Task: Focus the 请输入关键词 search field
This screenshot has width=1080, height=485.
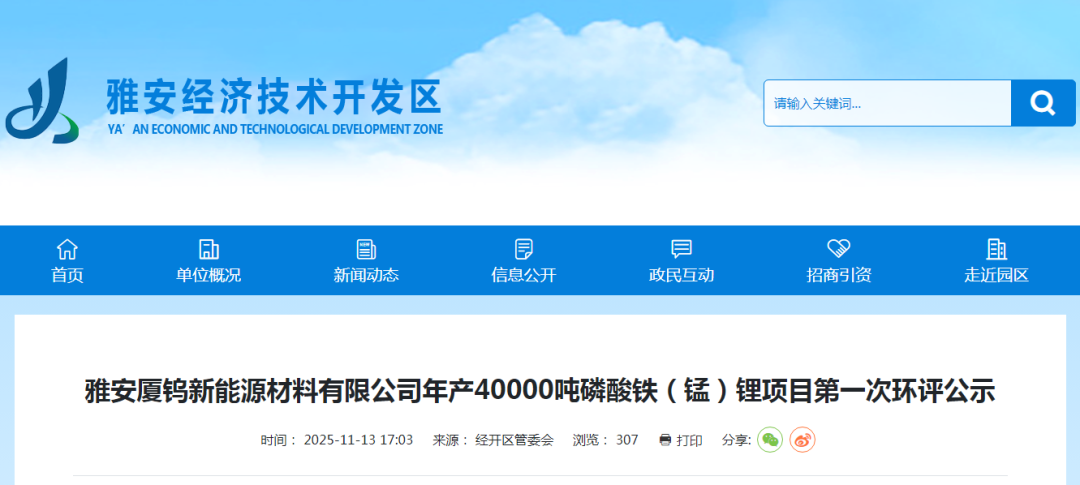Action: [x=886, y=103]
